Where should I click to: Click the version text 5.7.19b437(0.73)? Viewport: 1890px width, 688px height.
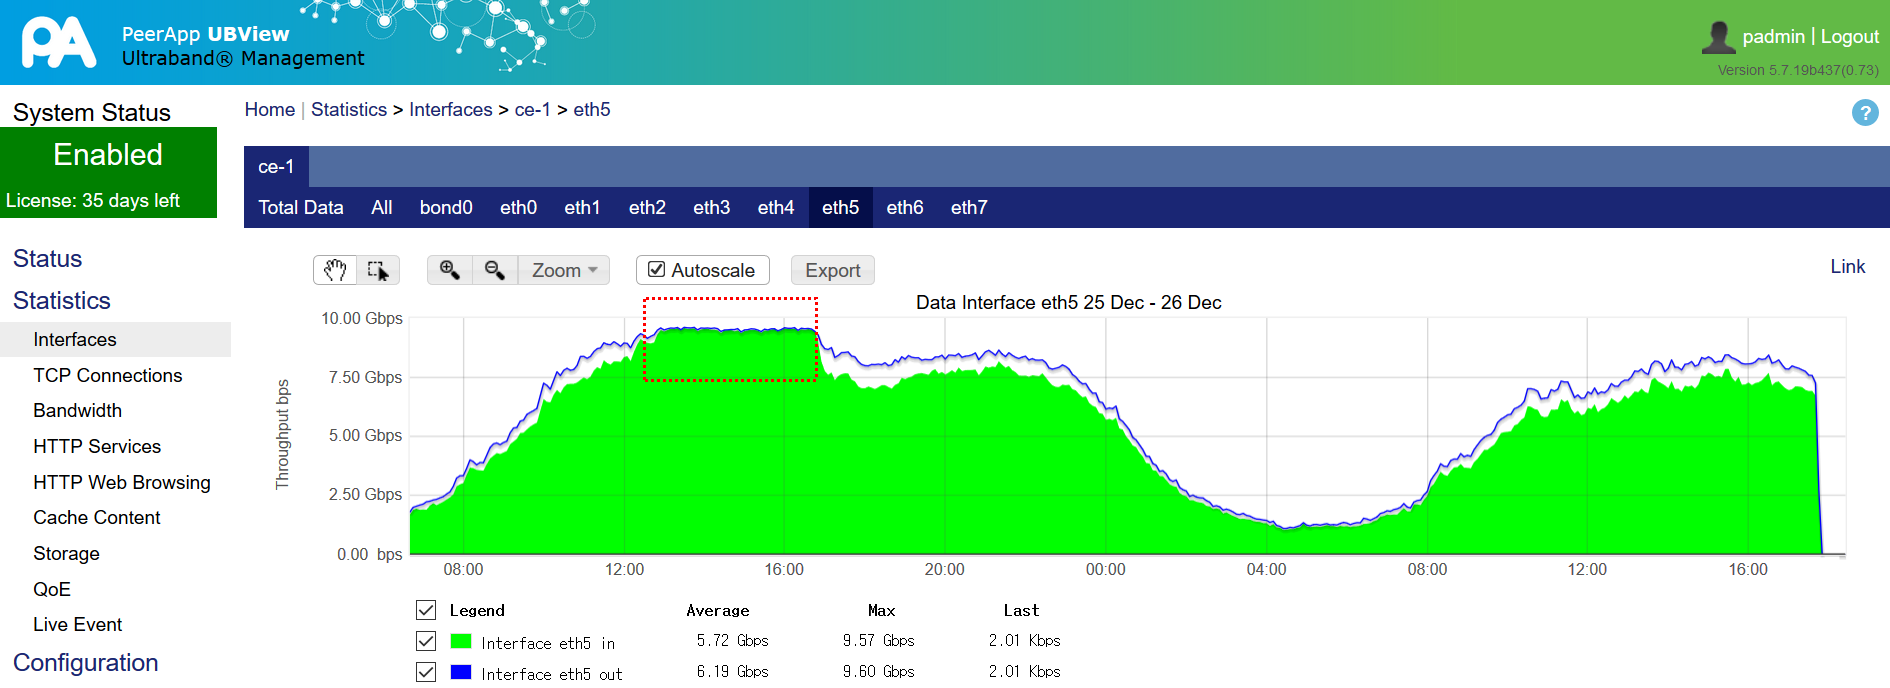pyautogui.click(x=1798, y=70)
